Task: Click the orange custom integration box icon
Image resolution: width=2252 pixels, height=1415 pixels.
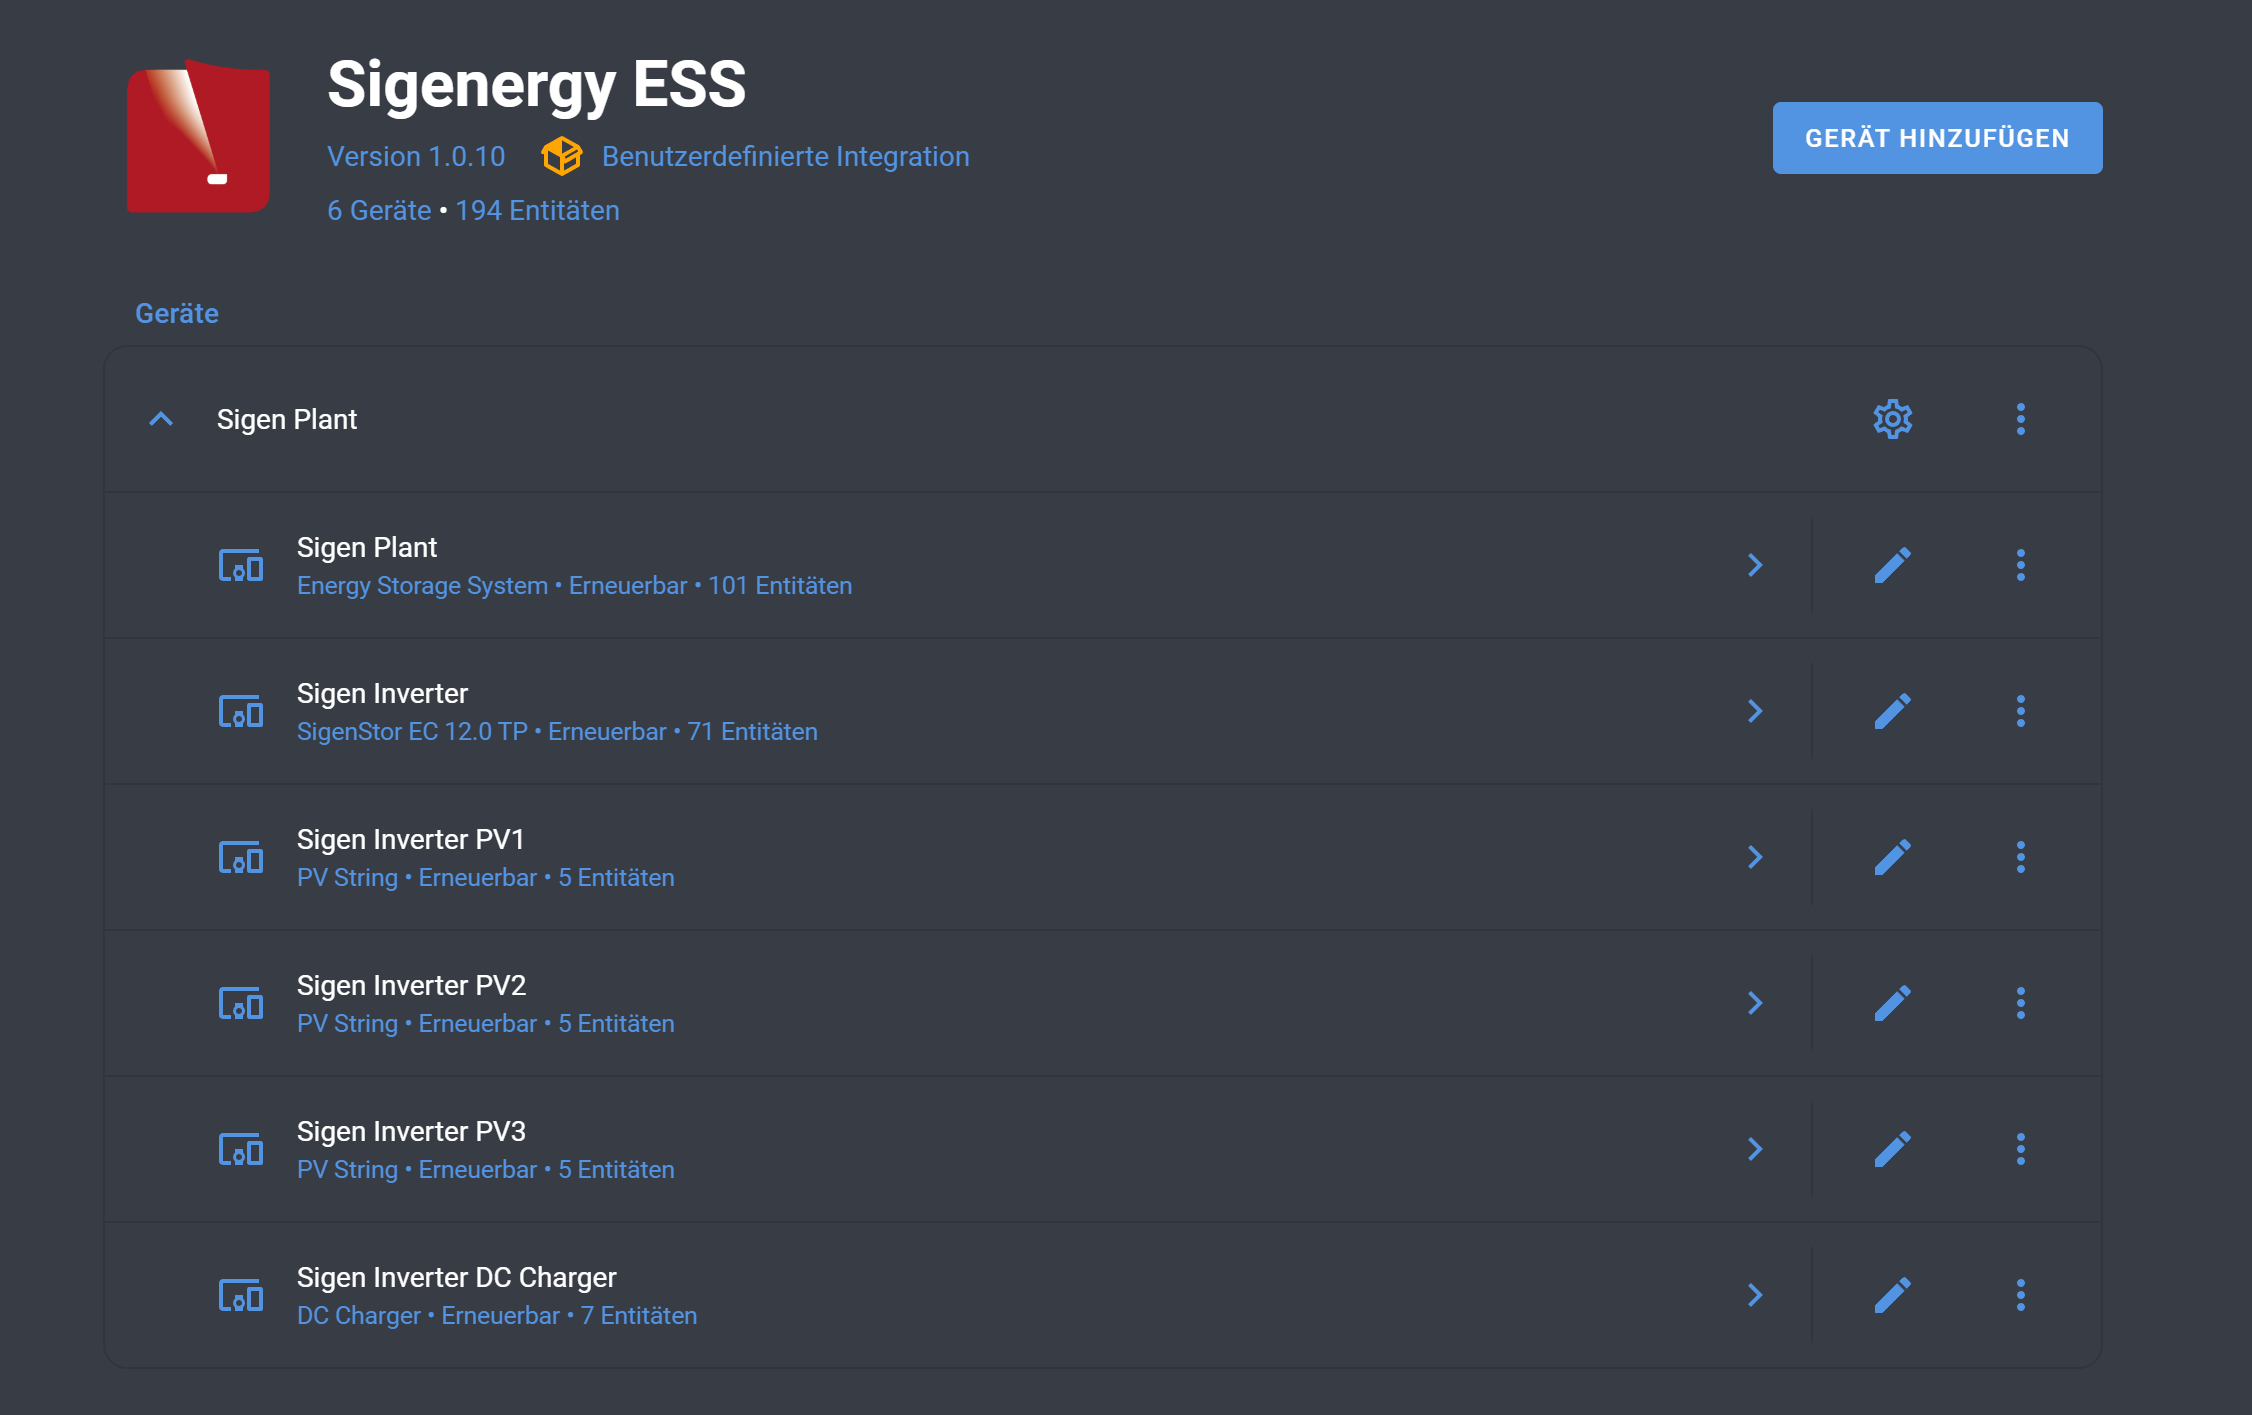Action: click(x=561, y=156)
